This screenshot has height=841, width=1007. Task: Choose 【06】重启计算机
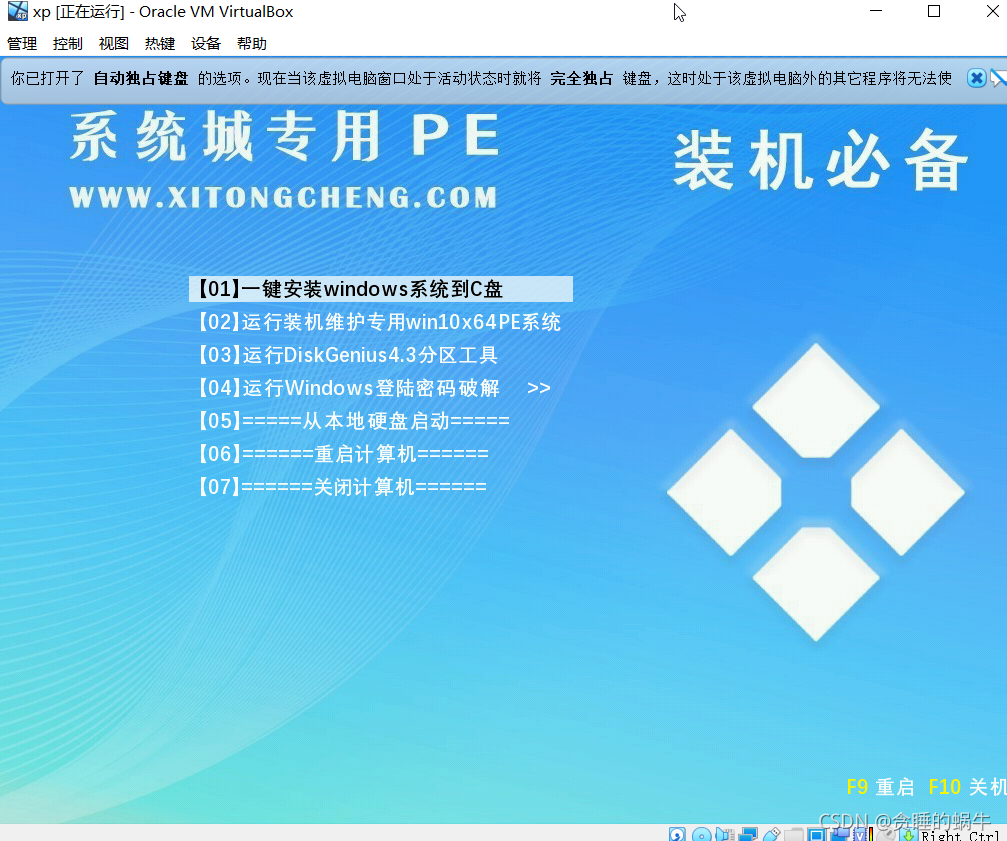342,454
